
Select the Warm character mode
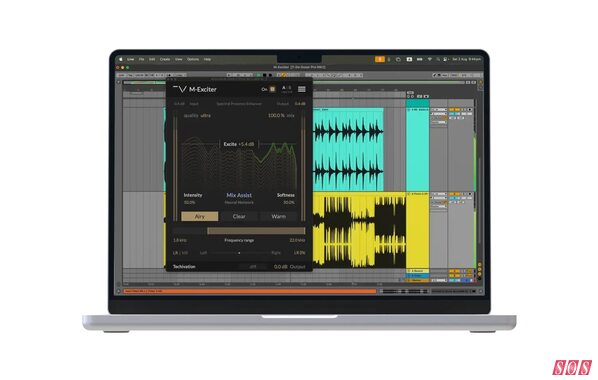pyautogui.click(x=278, y=216)
